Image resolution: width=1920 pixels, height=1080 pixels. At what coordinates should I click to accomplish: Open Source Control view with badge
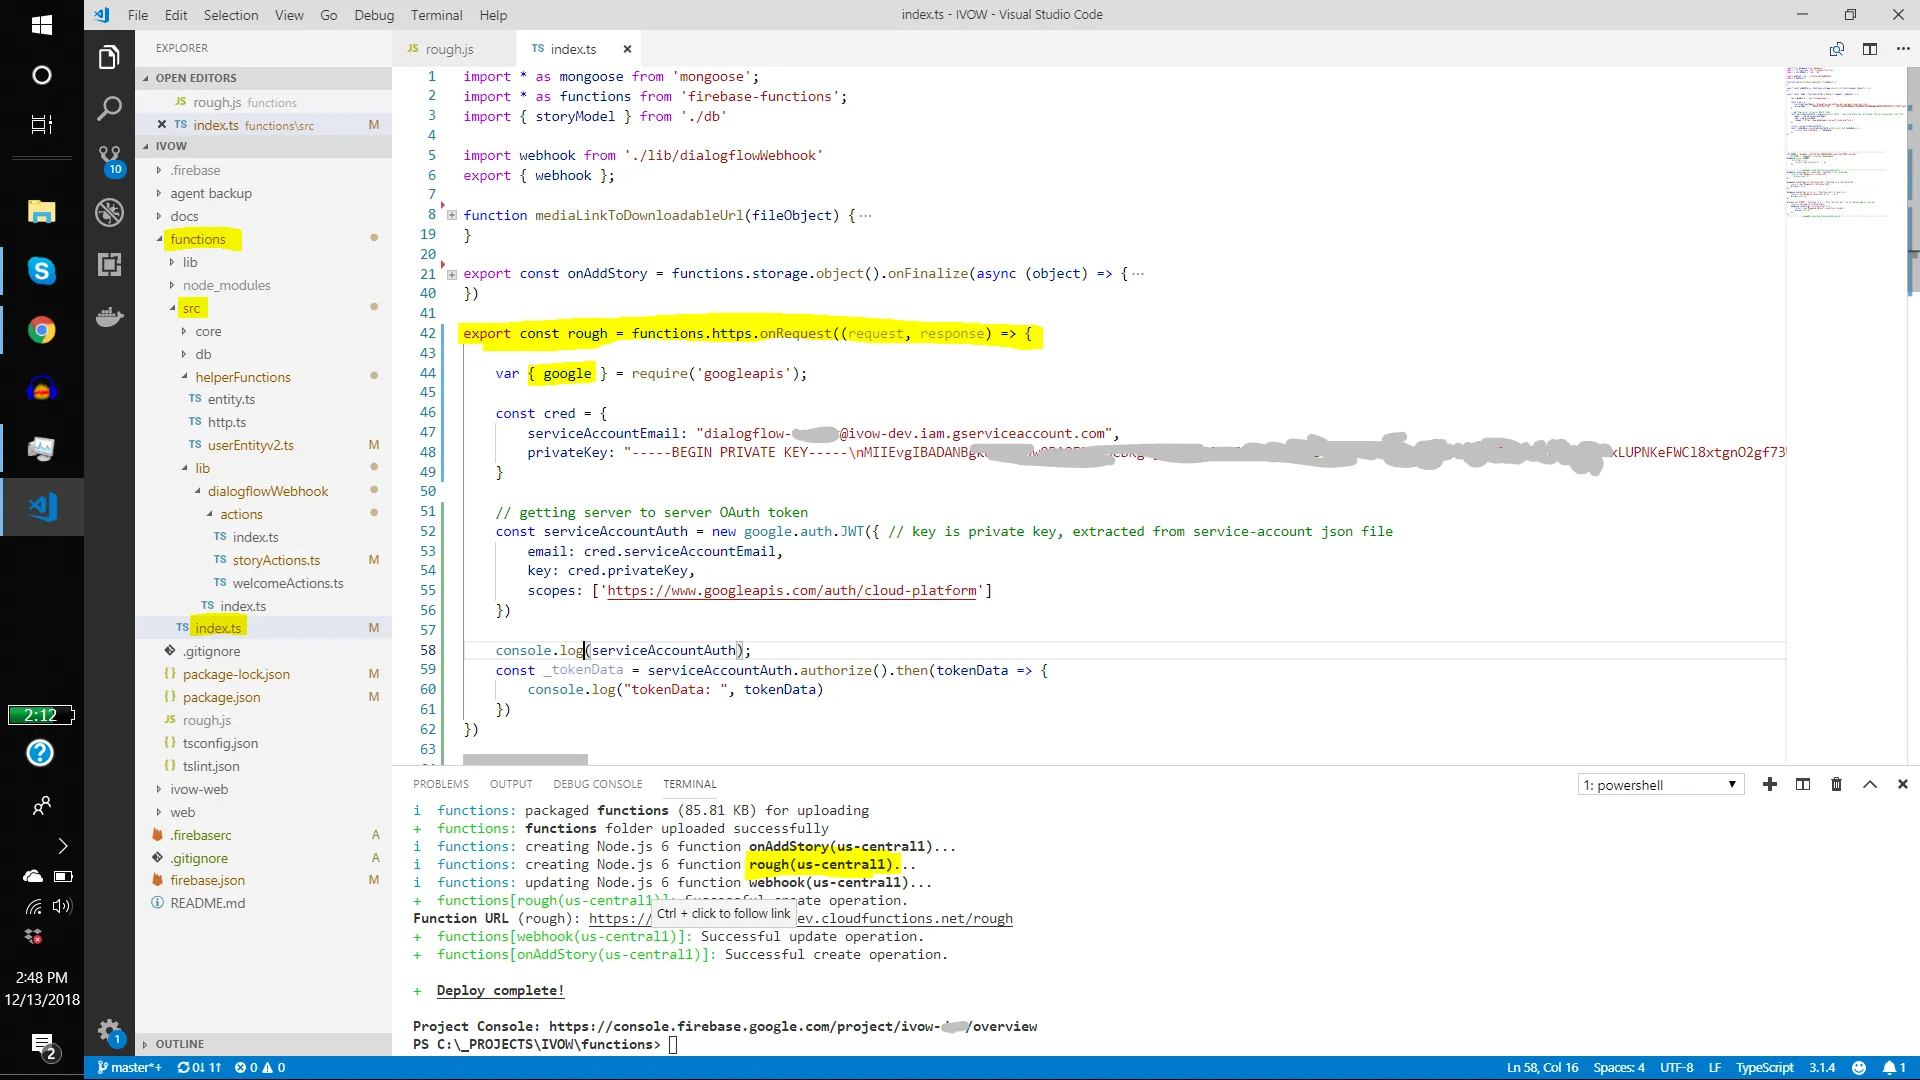(x=109, y=157)
